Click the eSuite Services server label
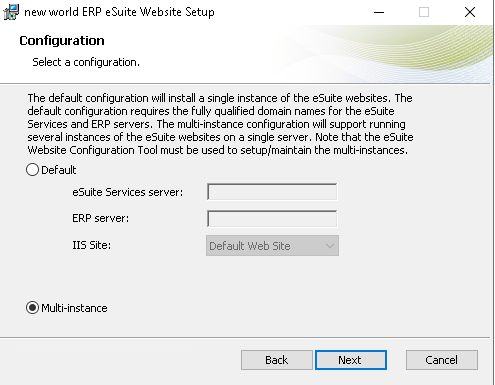Screen dimensions: 495x385 pos(128,192)
